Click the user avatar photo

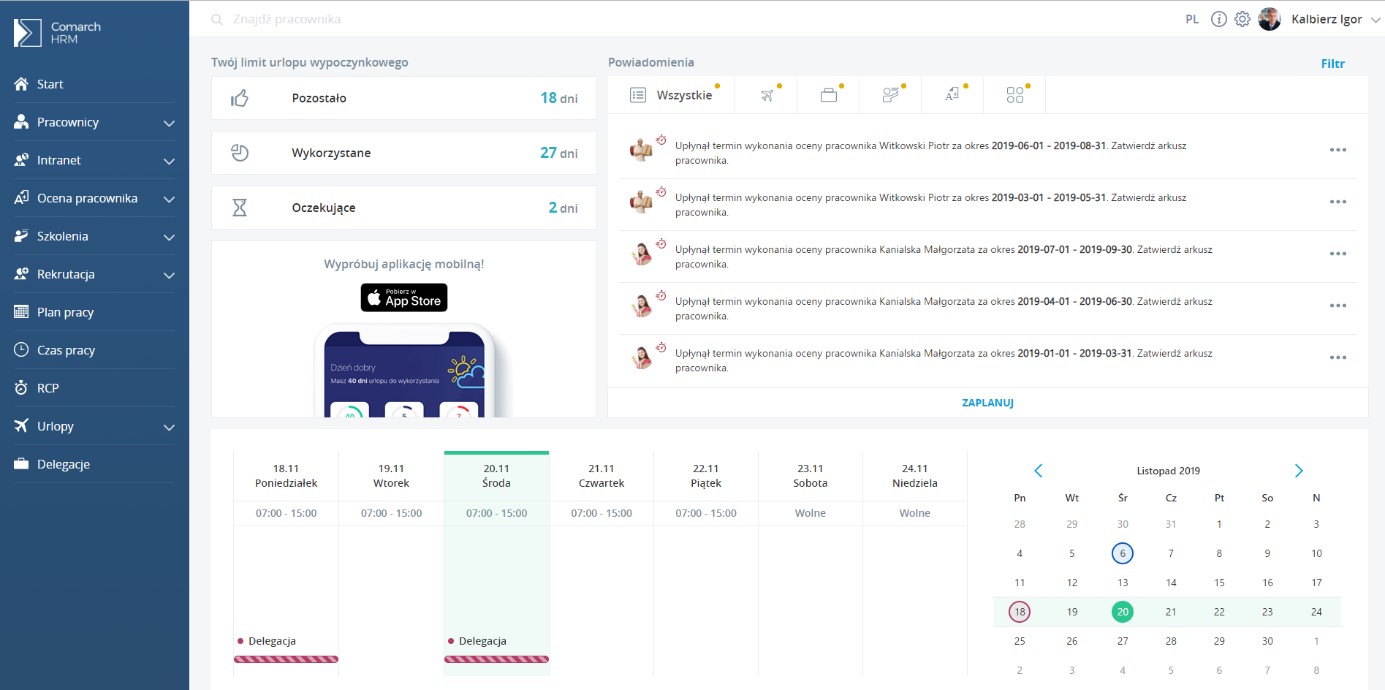pos(1270,19)
